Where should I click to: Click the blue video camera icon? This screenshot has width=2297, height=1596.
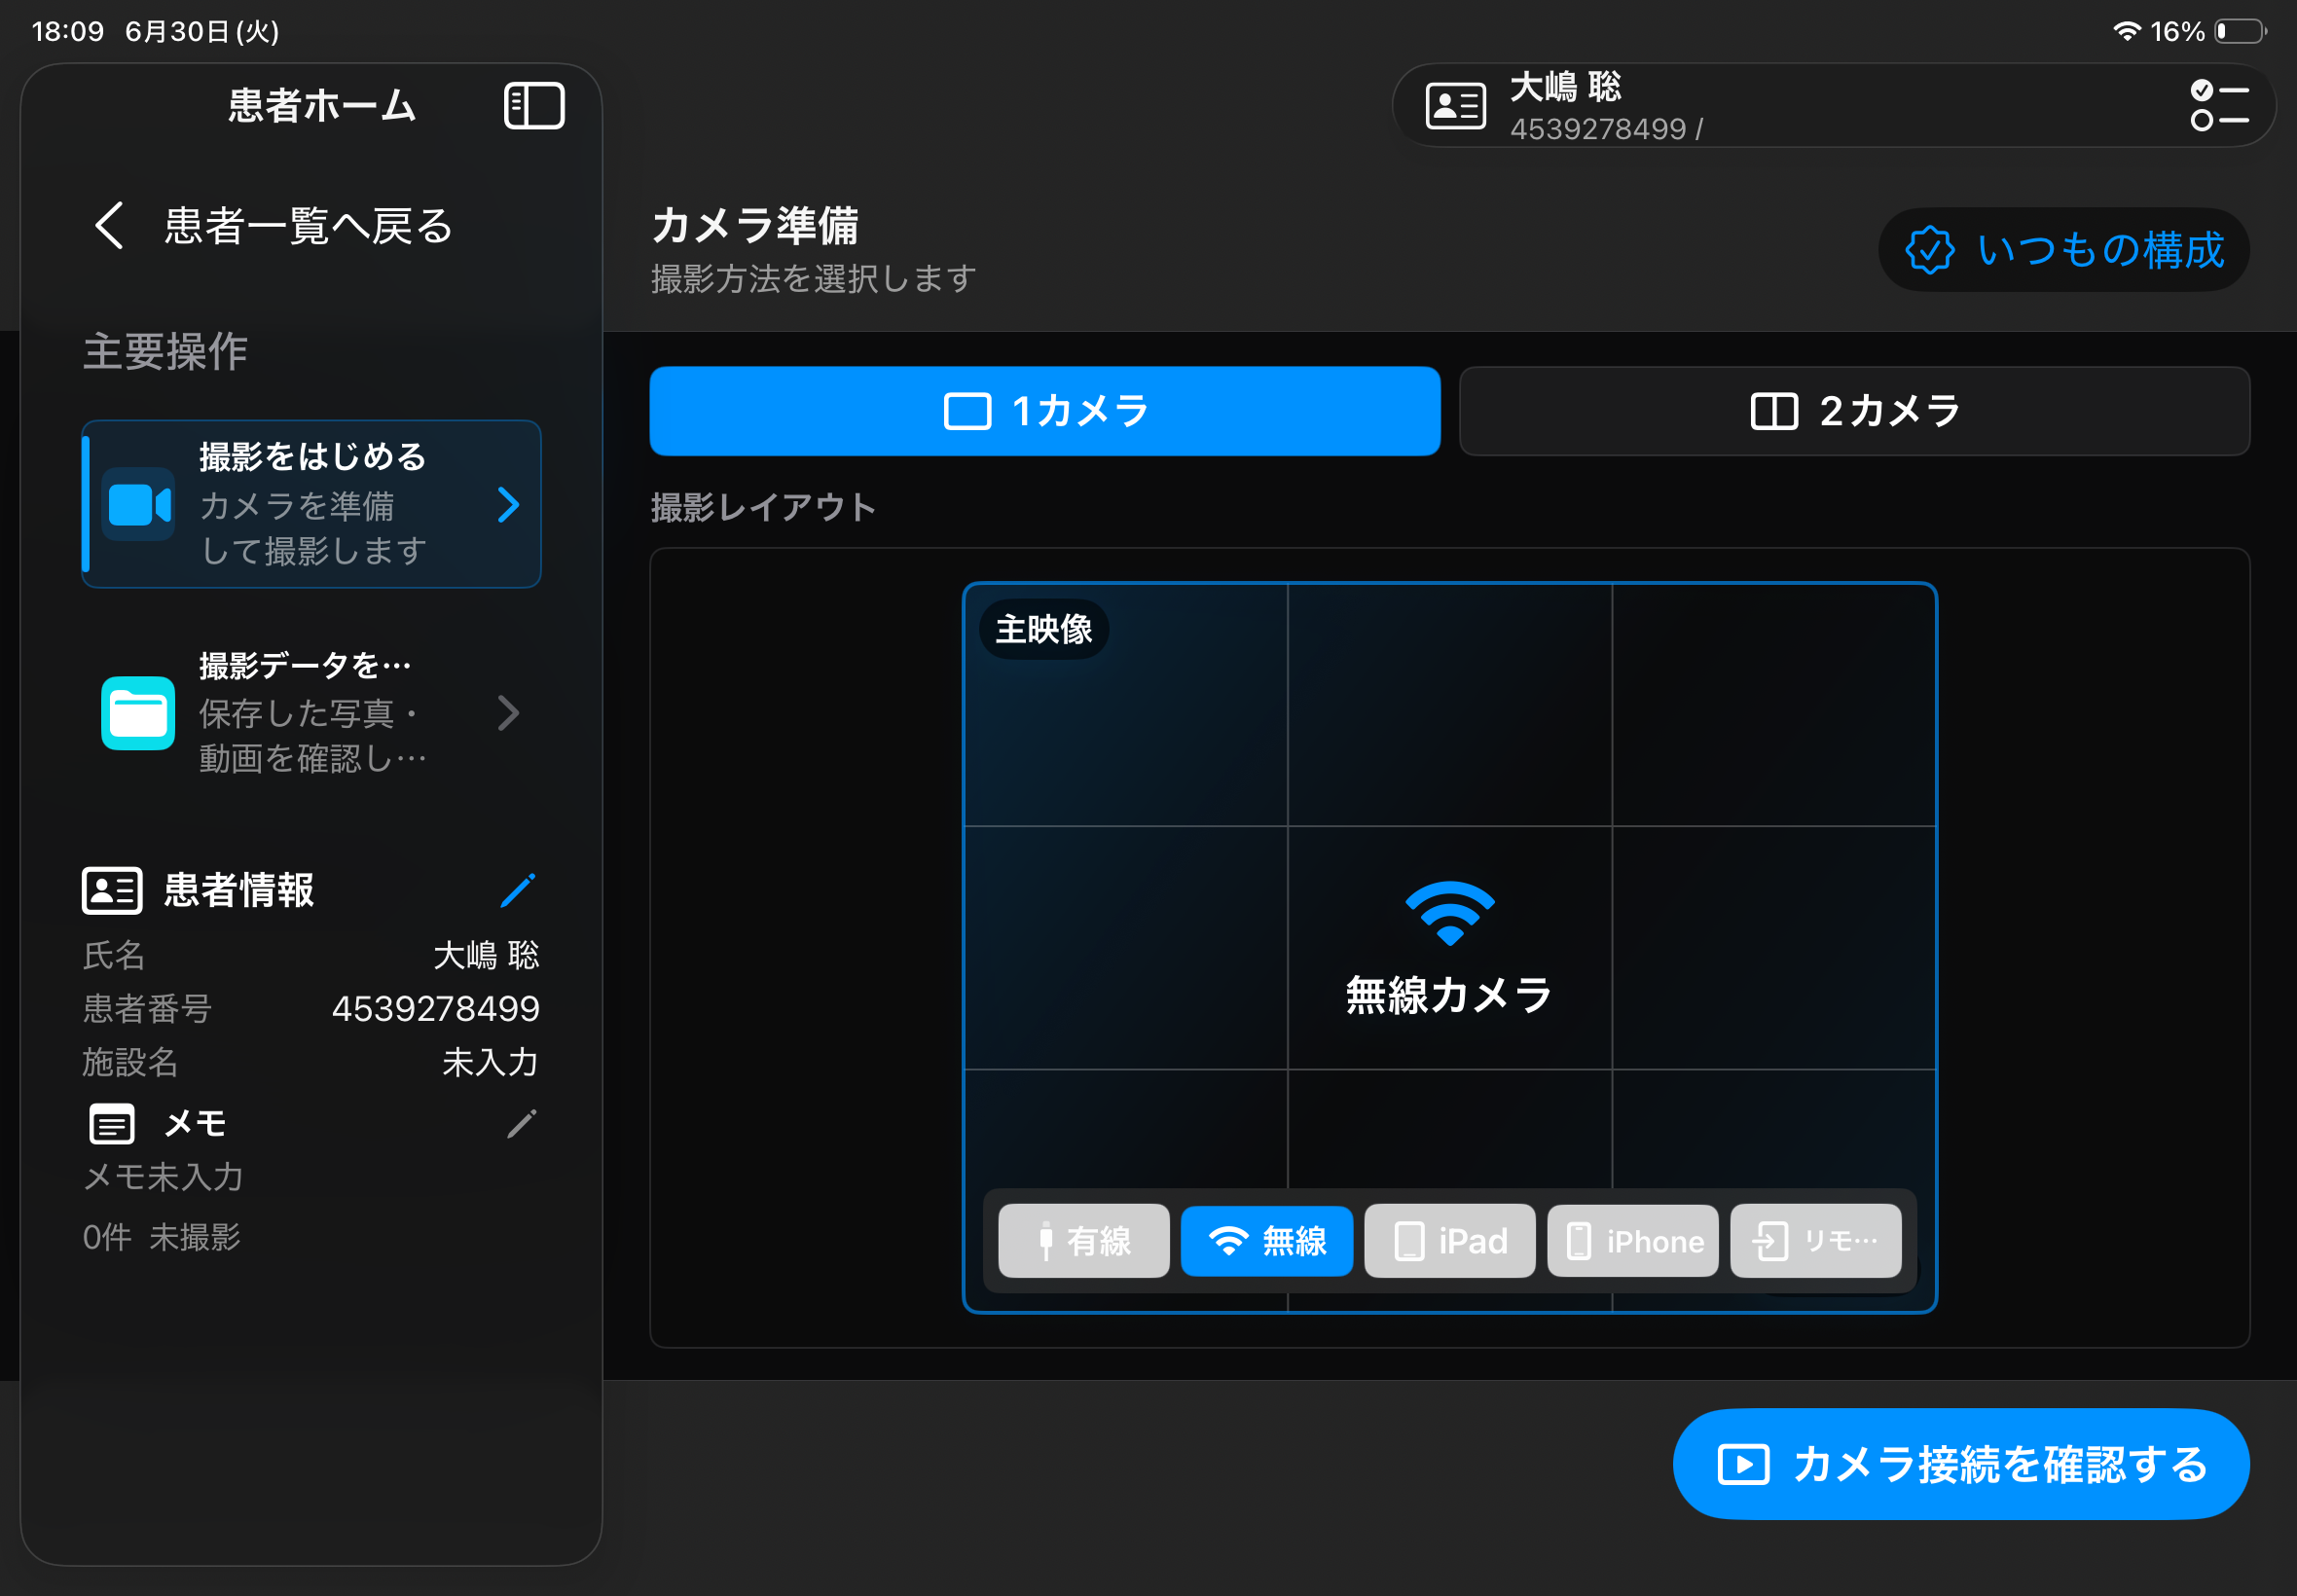coord(139,505)
